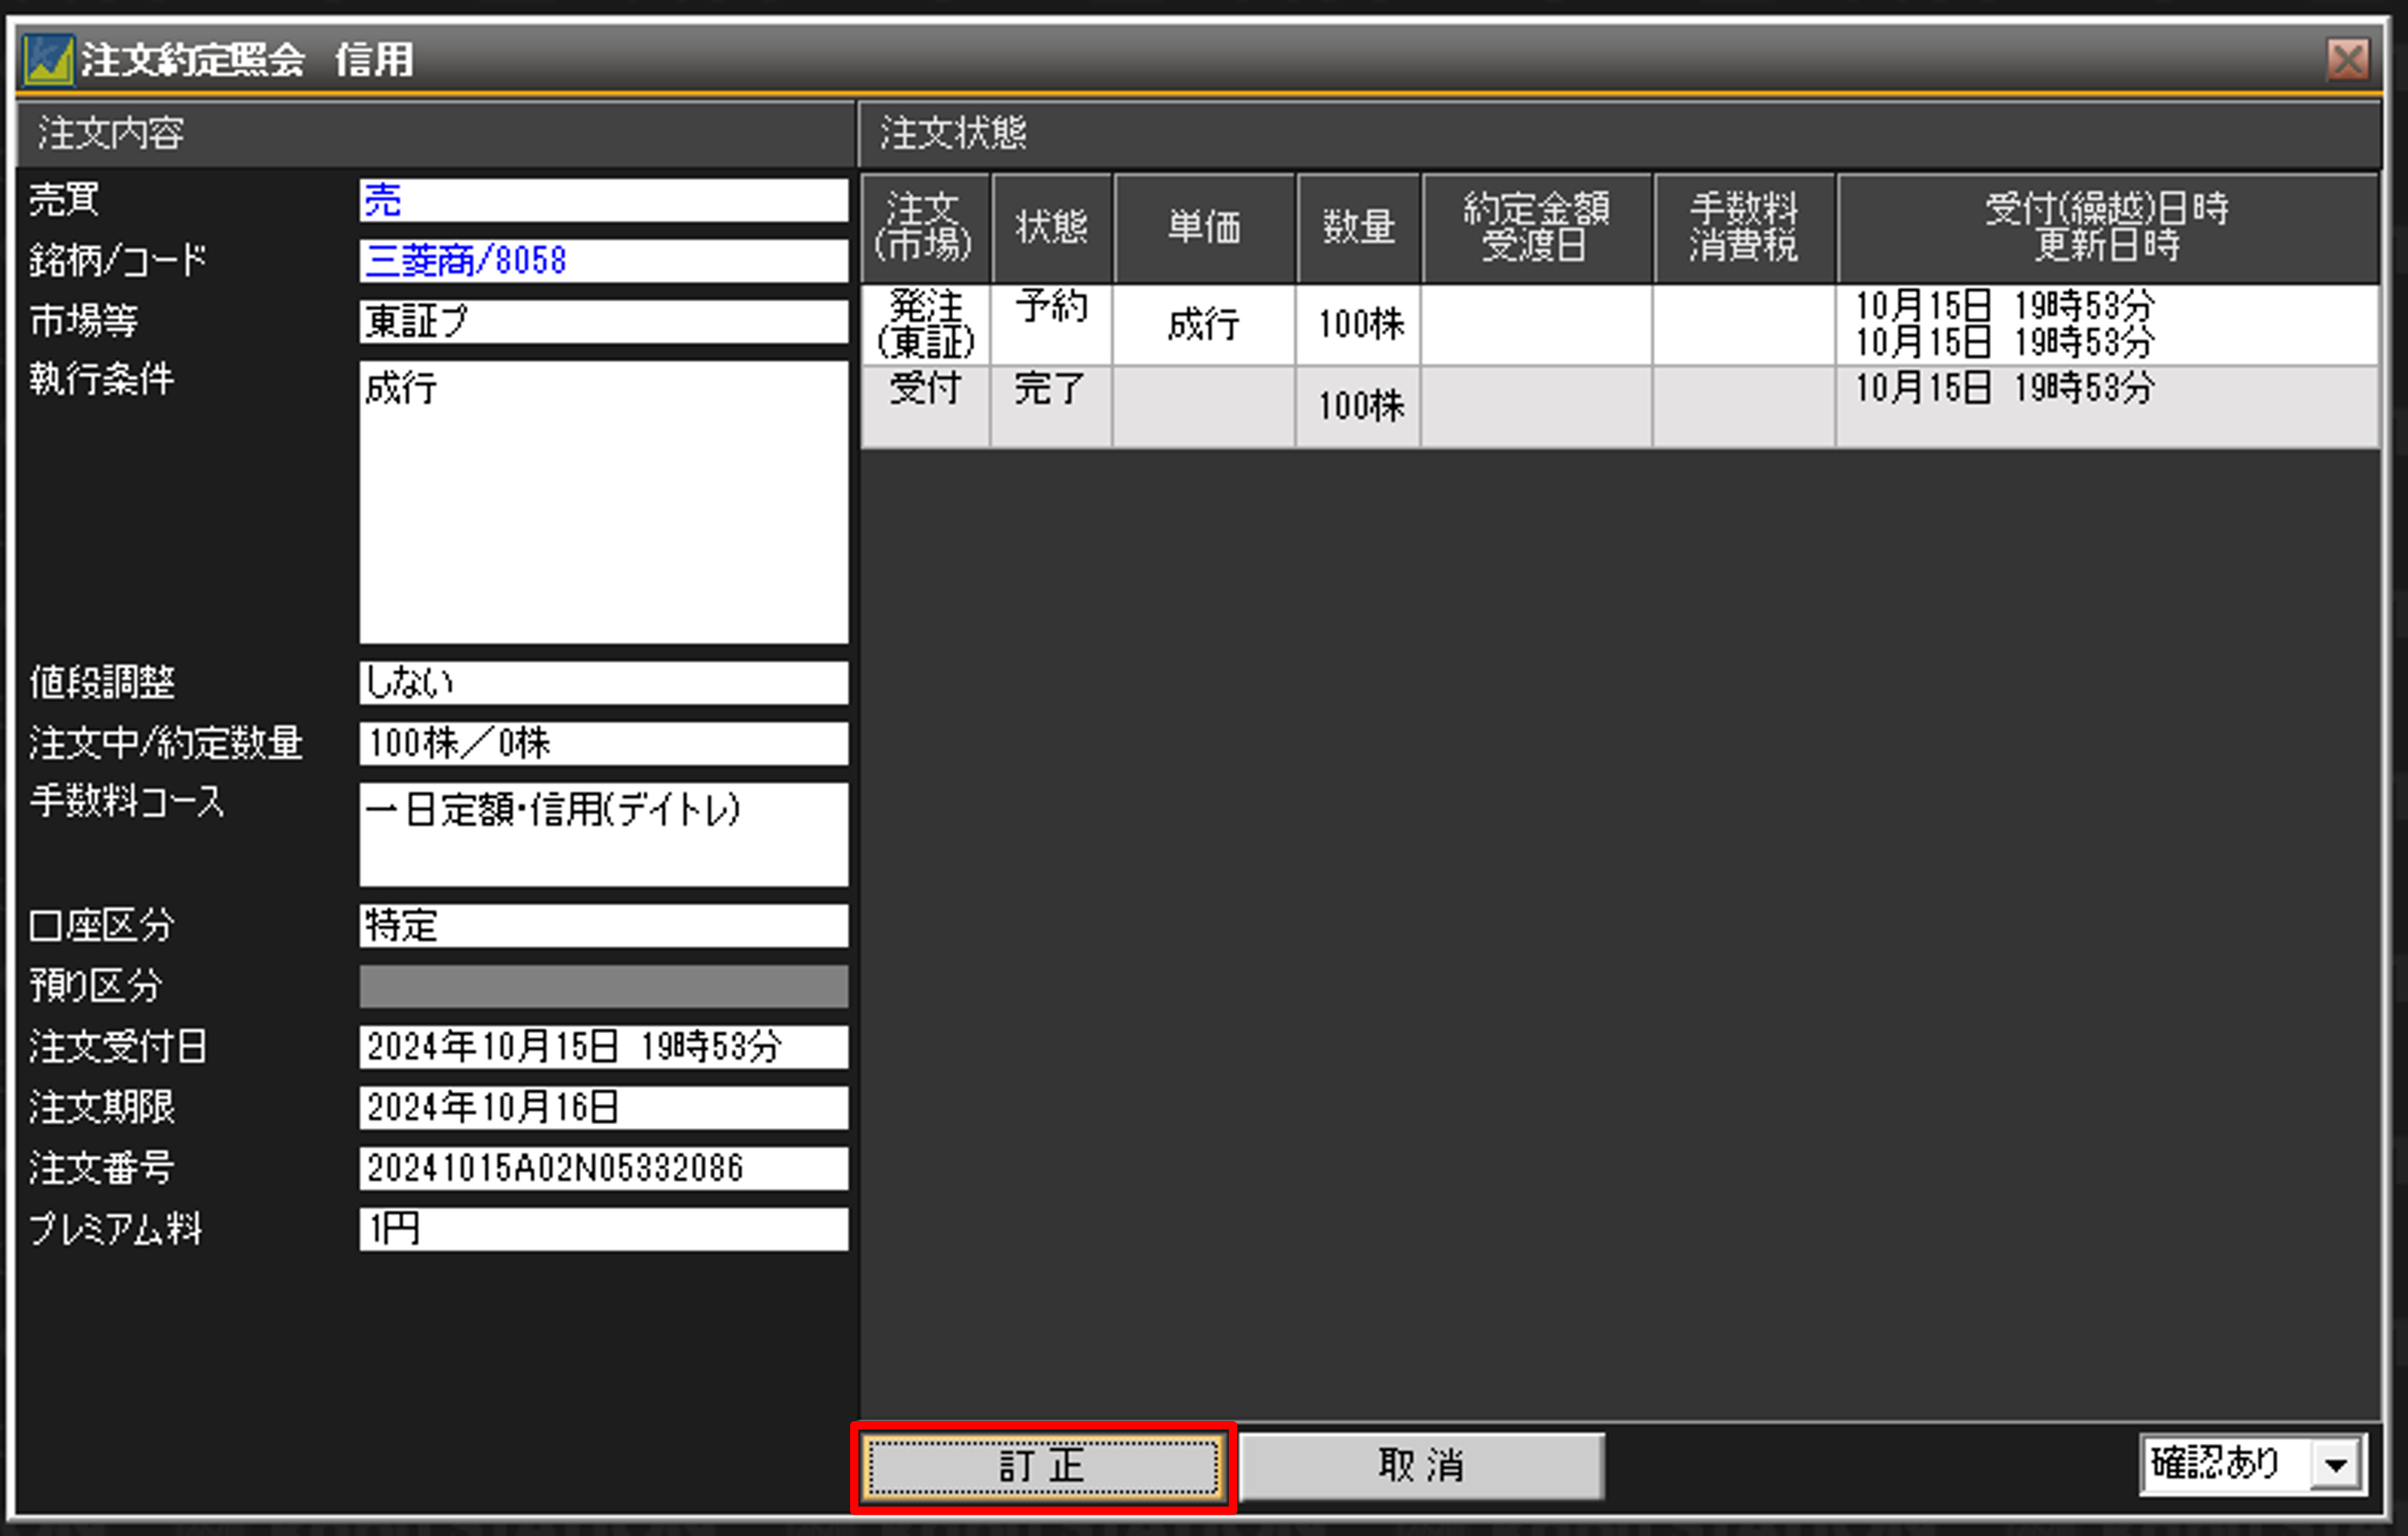This screenshot has height=1536, width=2408.
Task: Select the 成行 price cell in table
Action: click(1205, 325)
